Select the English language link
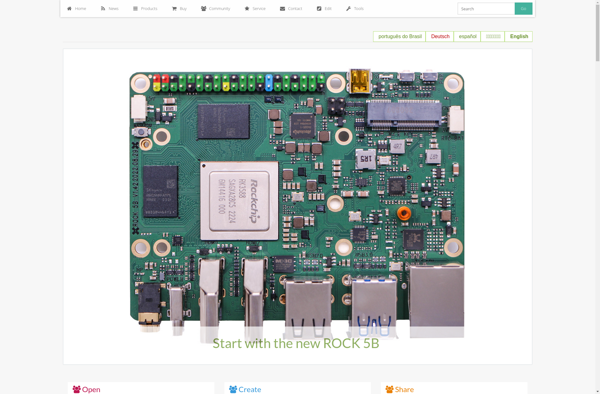Screen dimensions: 600x394 click(519, 36)
